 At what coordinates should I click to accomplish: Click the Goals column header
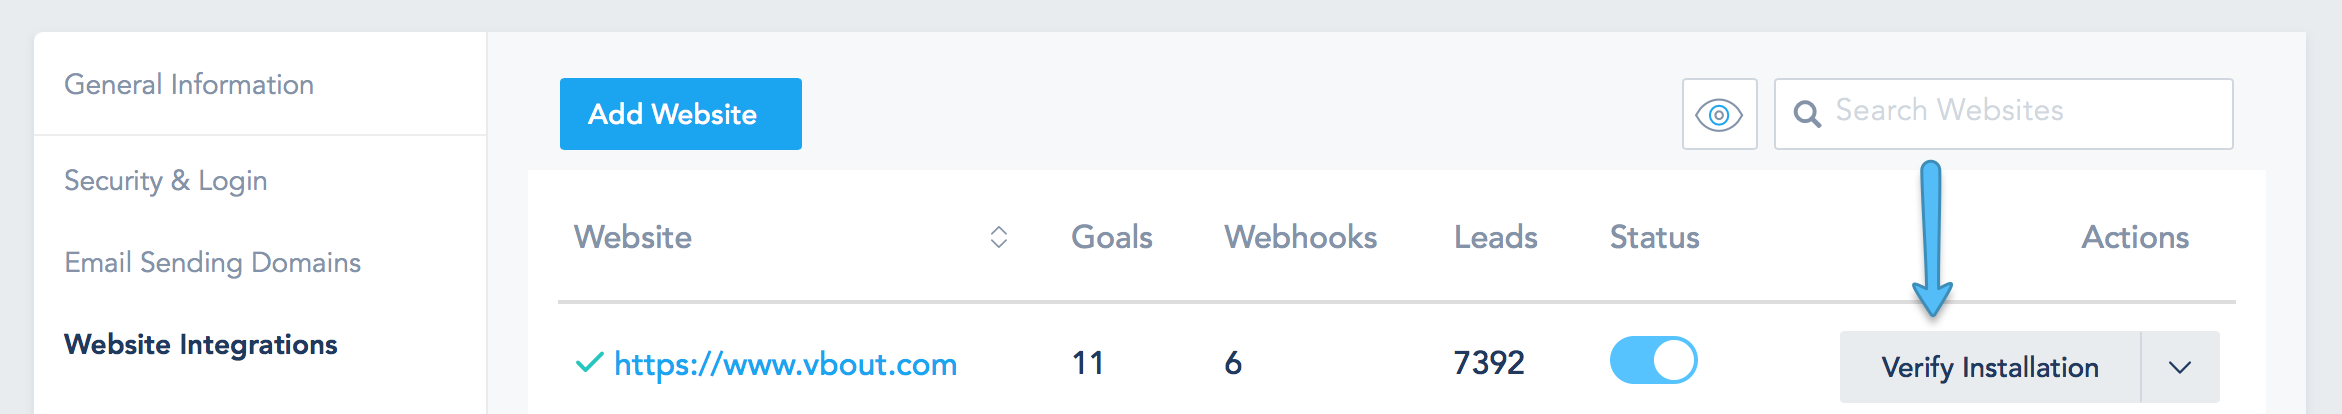1111,237
